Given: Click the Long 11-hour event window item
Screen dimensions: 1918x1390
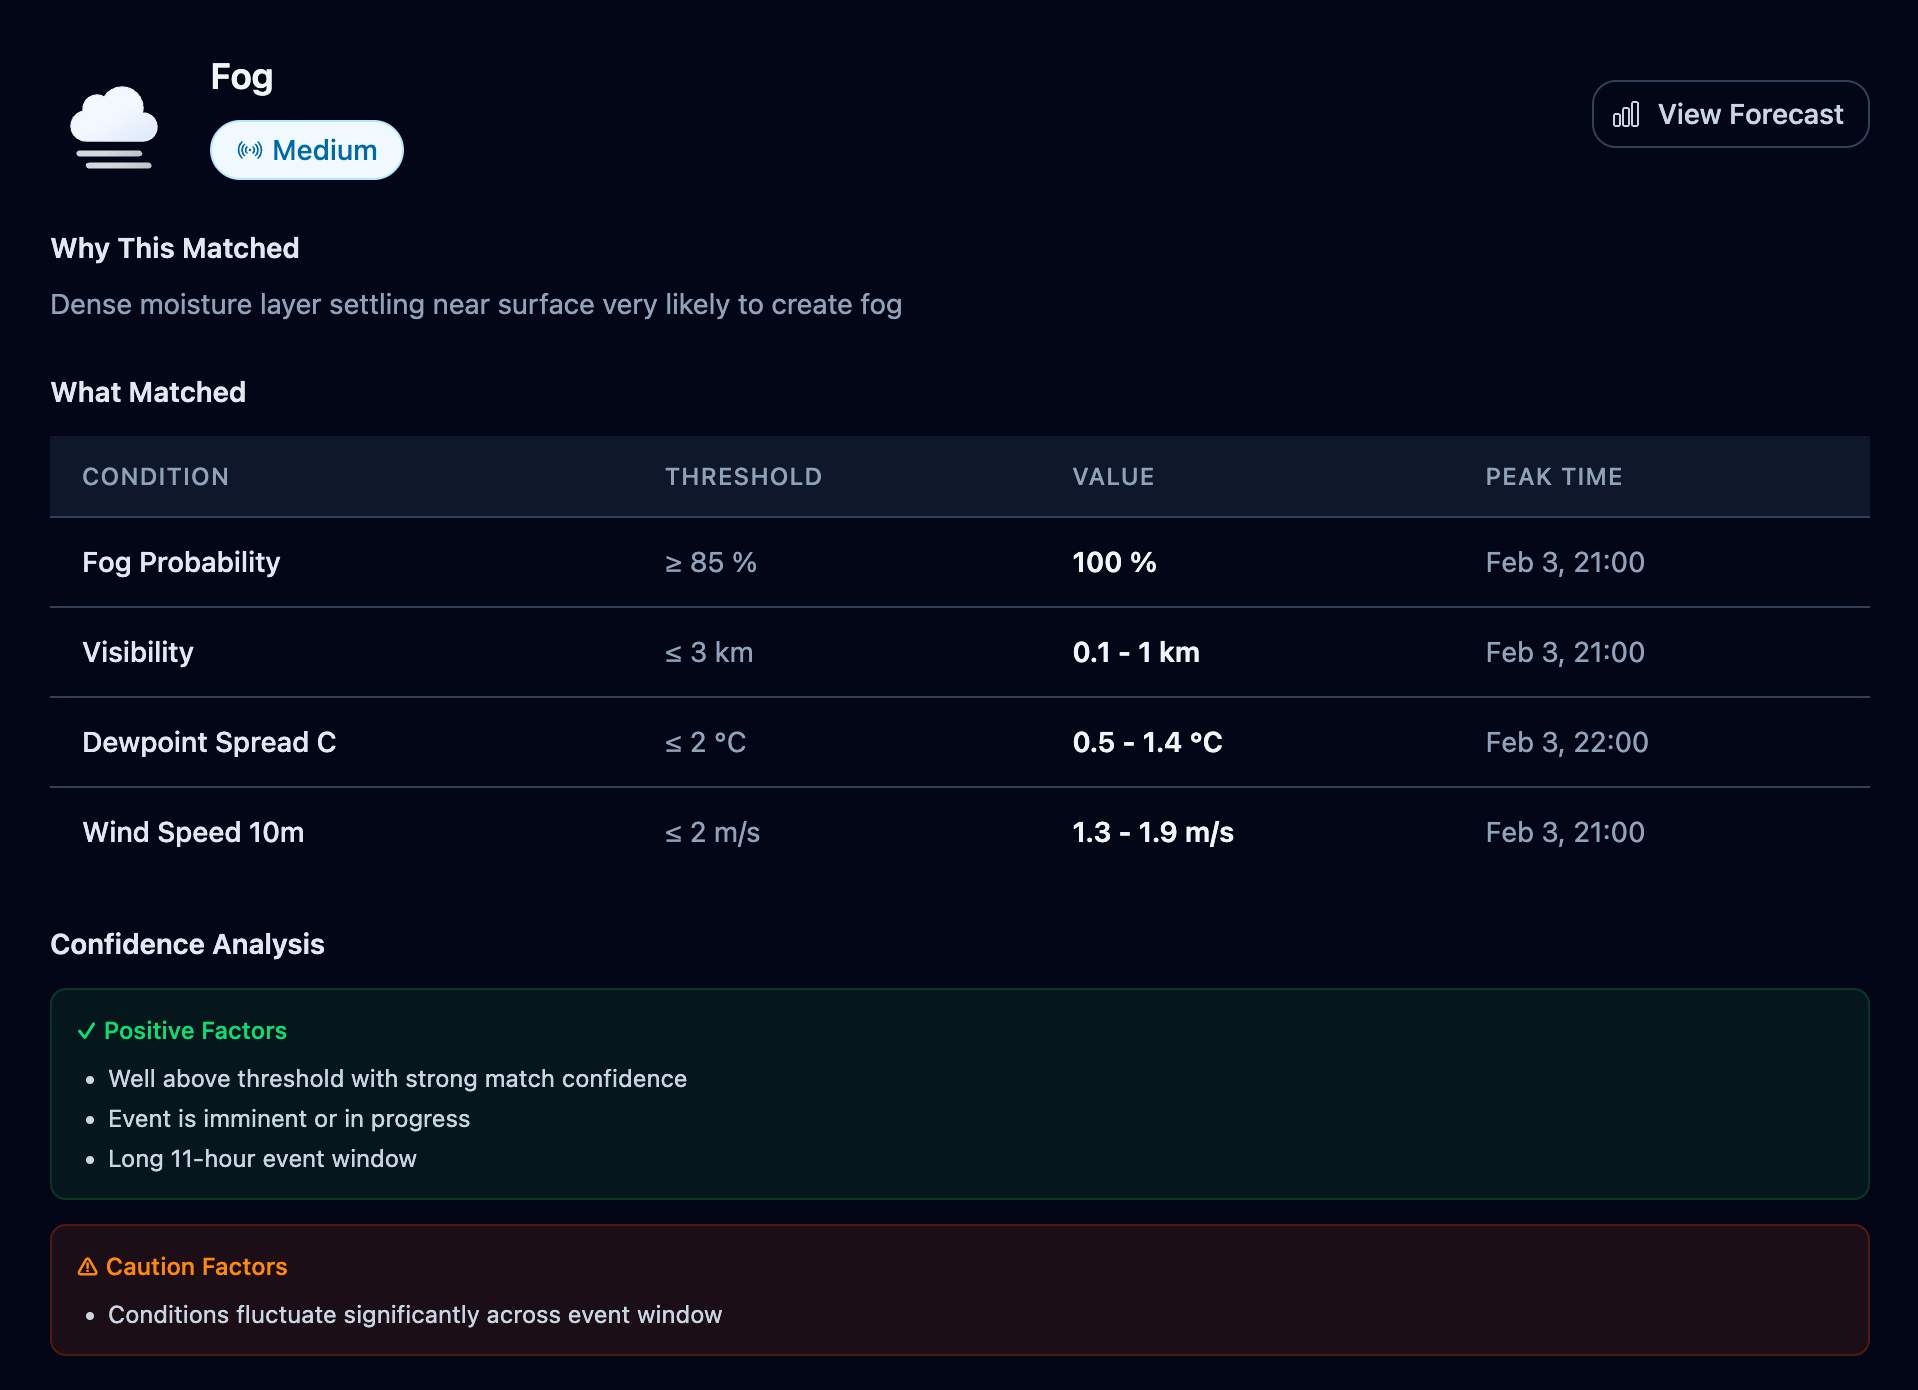Looking at the screenshot, I should [262, 1159].
